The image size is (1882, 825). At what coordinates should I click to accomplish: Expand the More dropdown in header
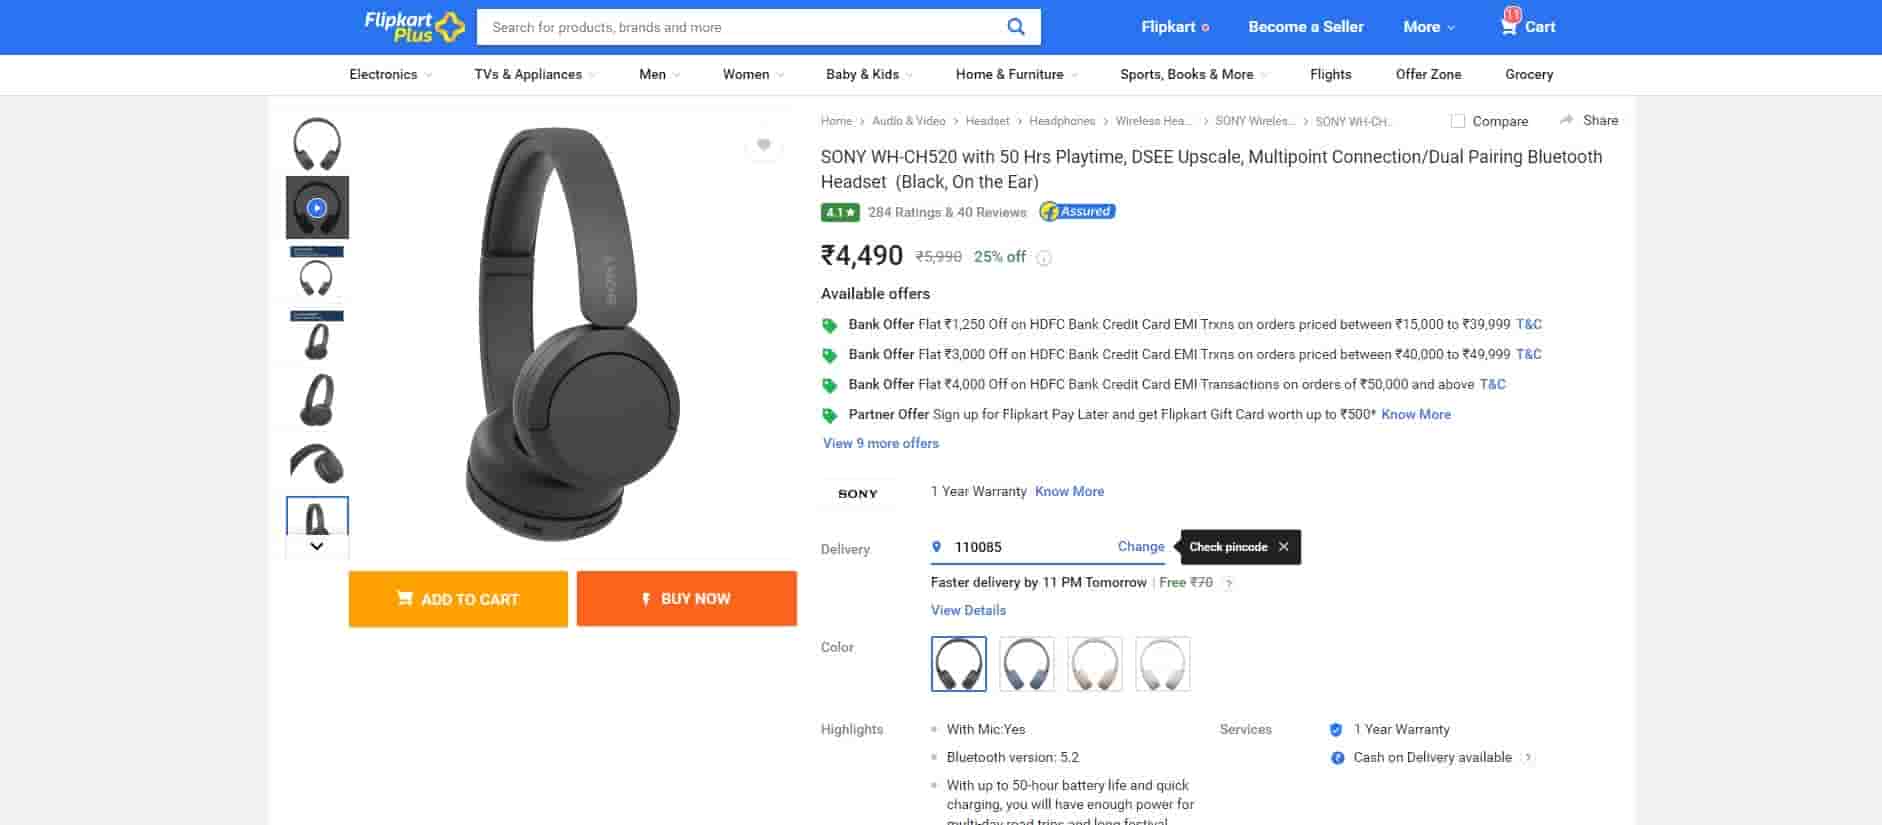1428,27
